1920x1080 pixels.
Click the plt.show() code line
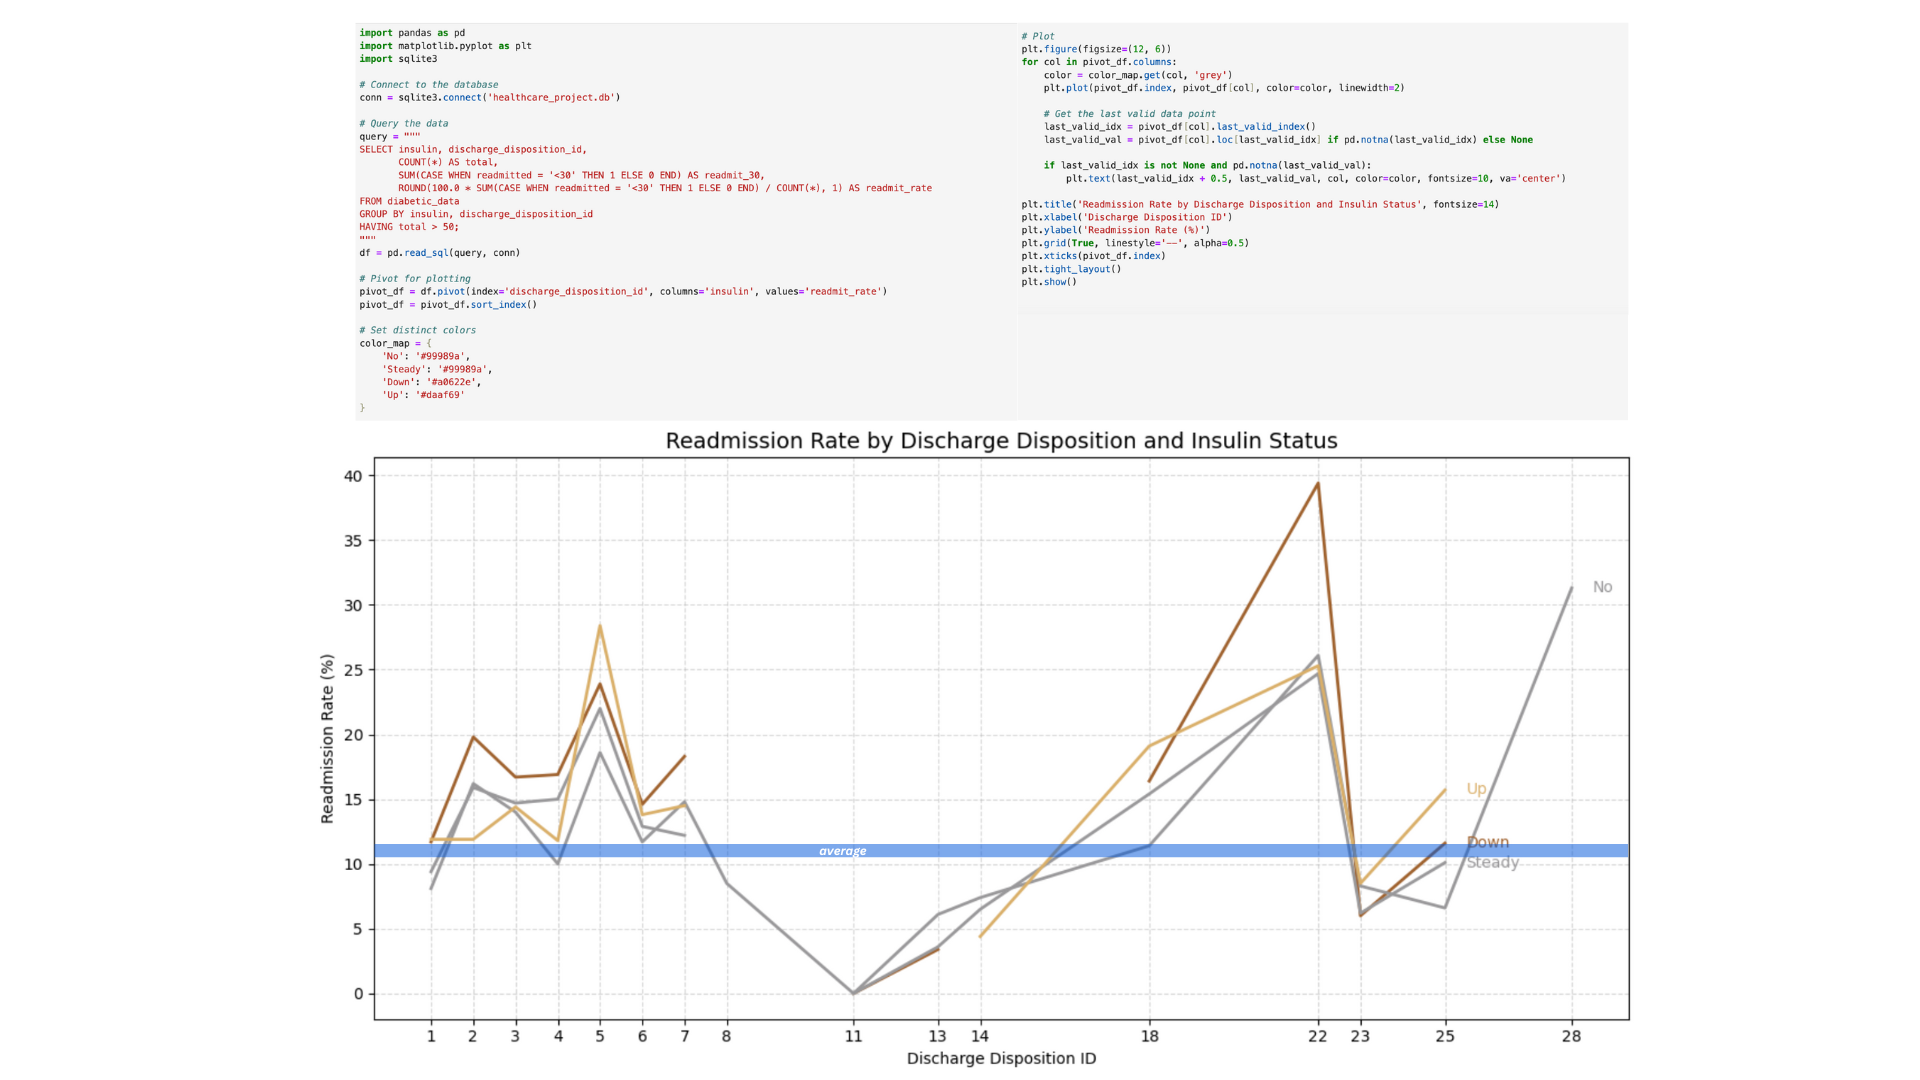(x=1049, y=282)
